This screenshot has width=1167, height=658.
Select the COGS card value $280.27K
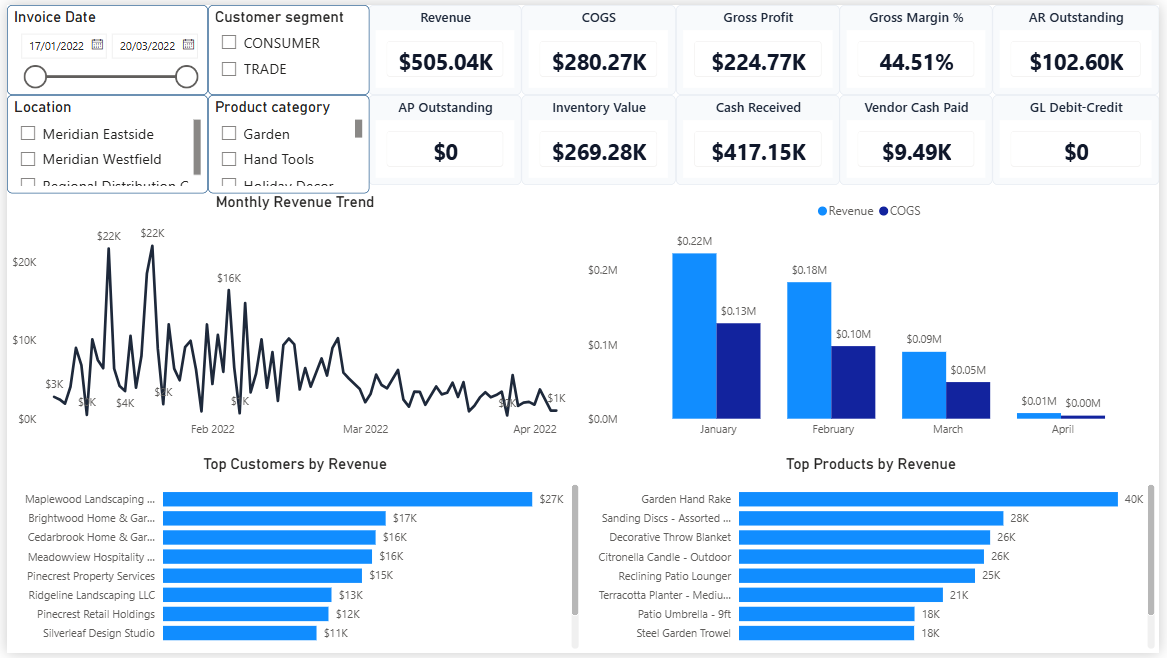[599, 62]
